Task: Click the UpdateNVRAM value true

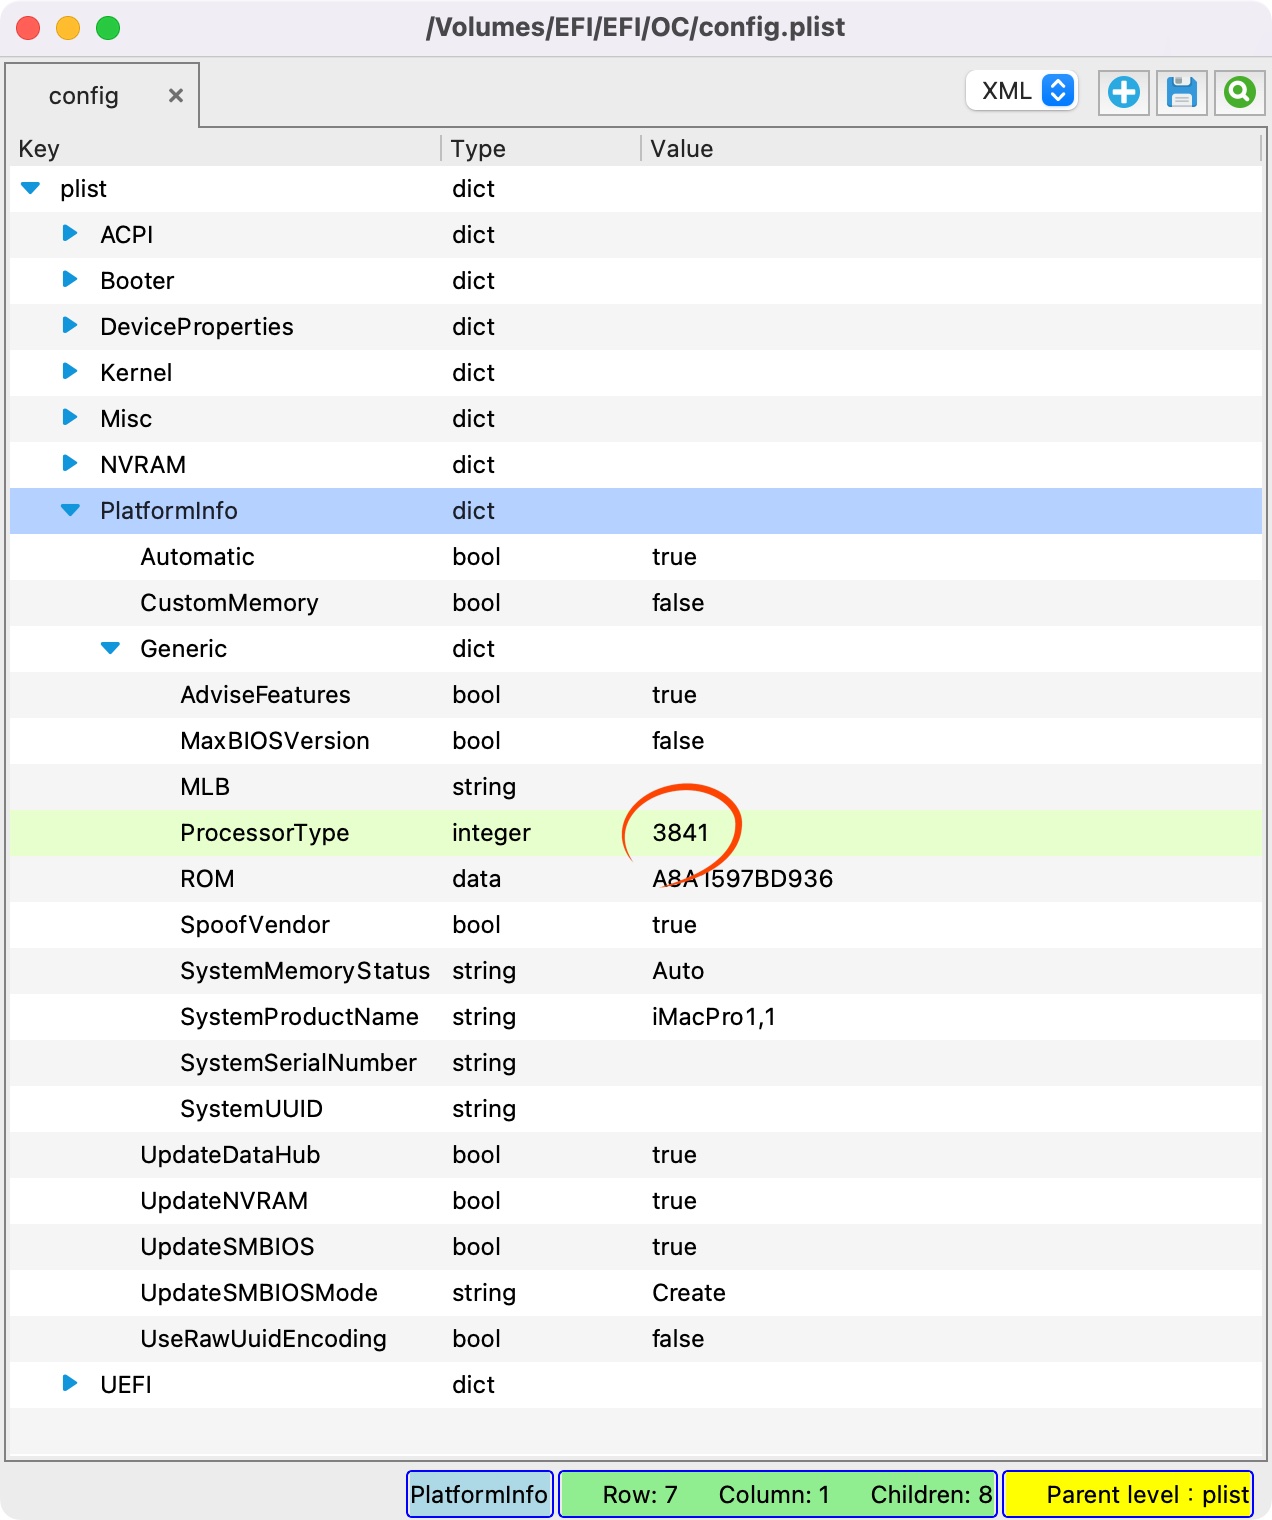Action: [674, 1201]
